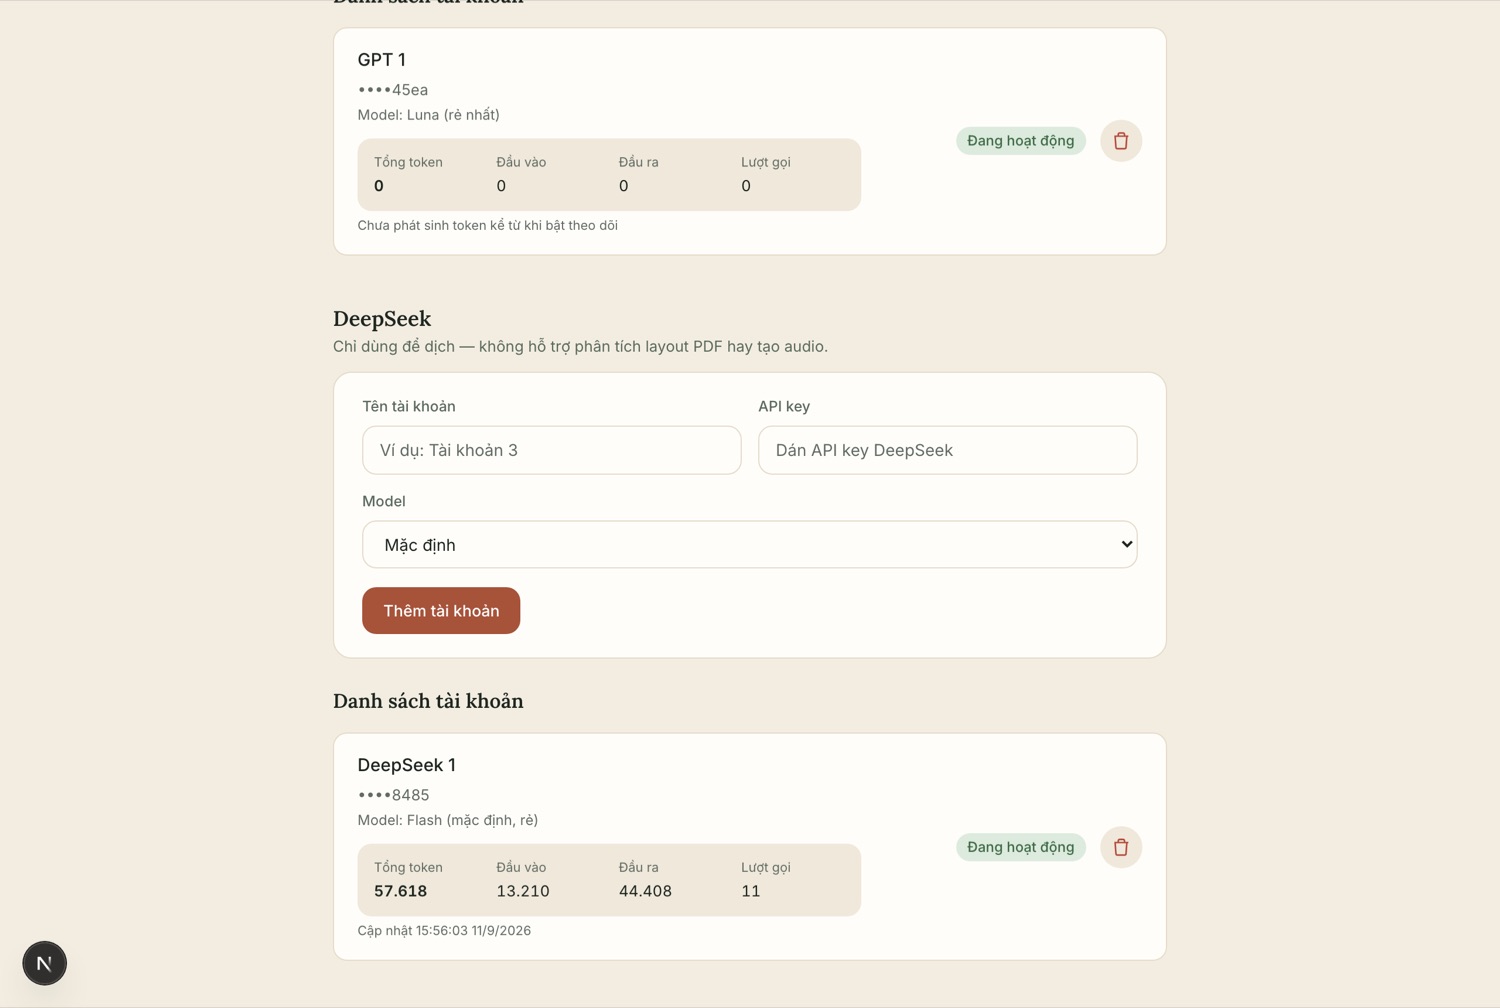
Task: Focus the 'Tên tài khoản' input field
Action: (551, 450)
